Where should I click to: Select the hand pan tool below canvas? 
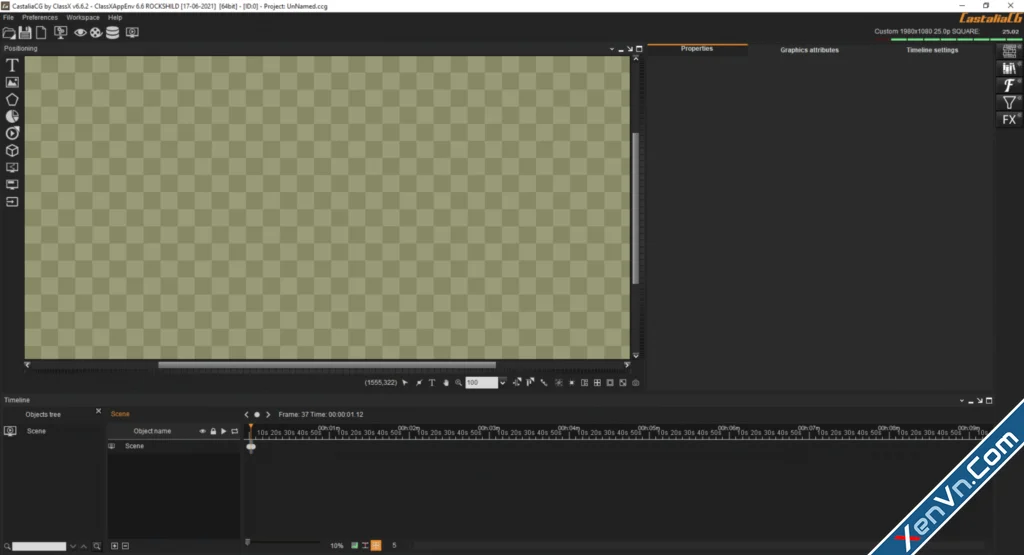click(445, 383)
